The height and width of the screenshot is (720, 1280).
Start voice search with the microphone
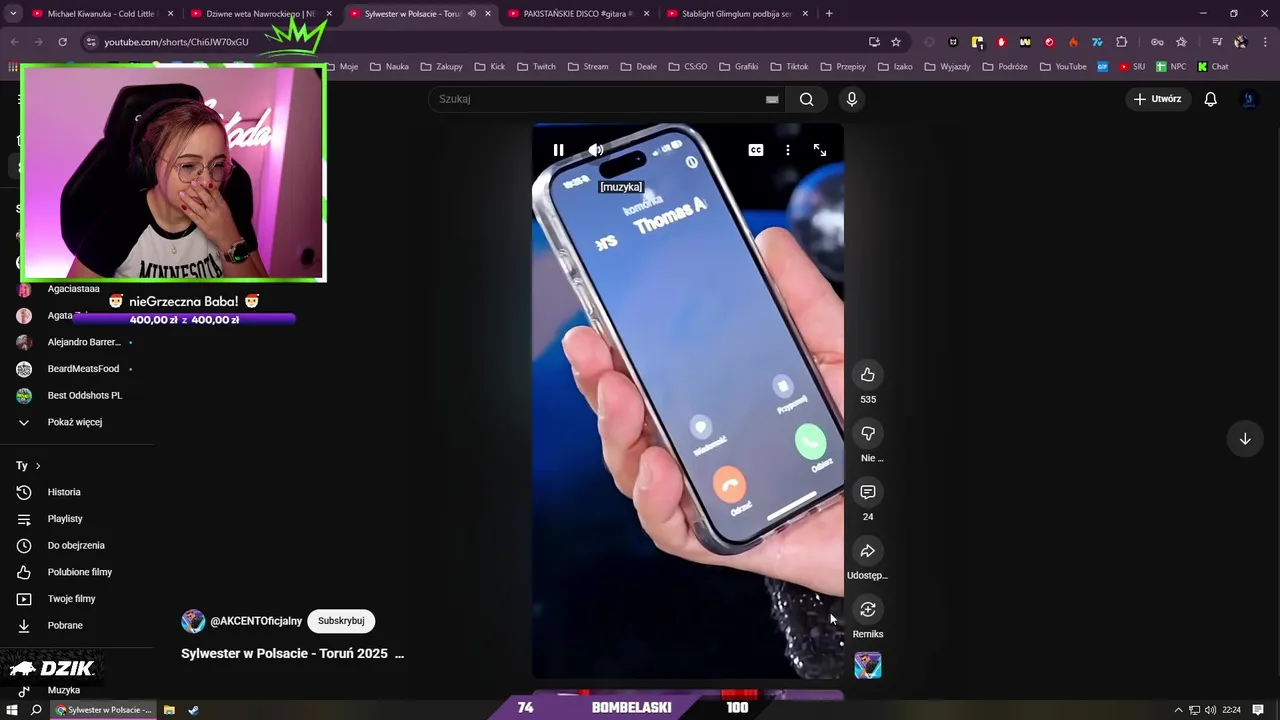[x=852, y=99]
